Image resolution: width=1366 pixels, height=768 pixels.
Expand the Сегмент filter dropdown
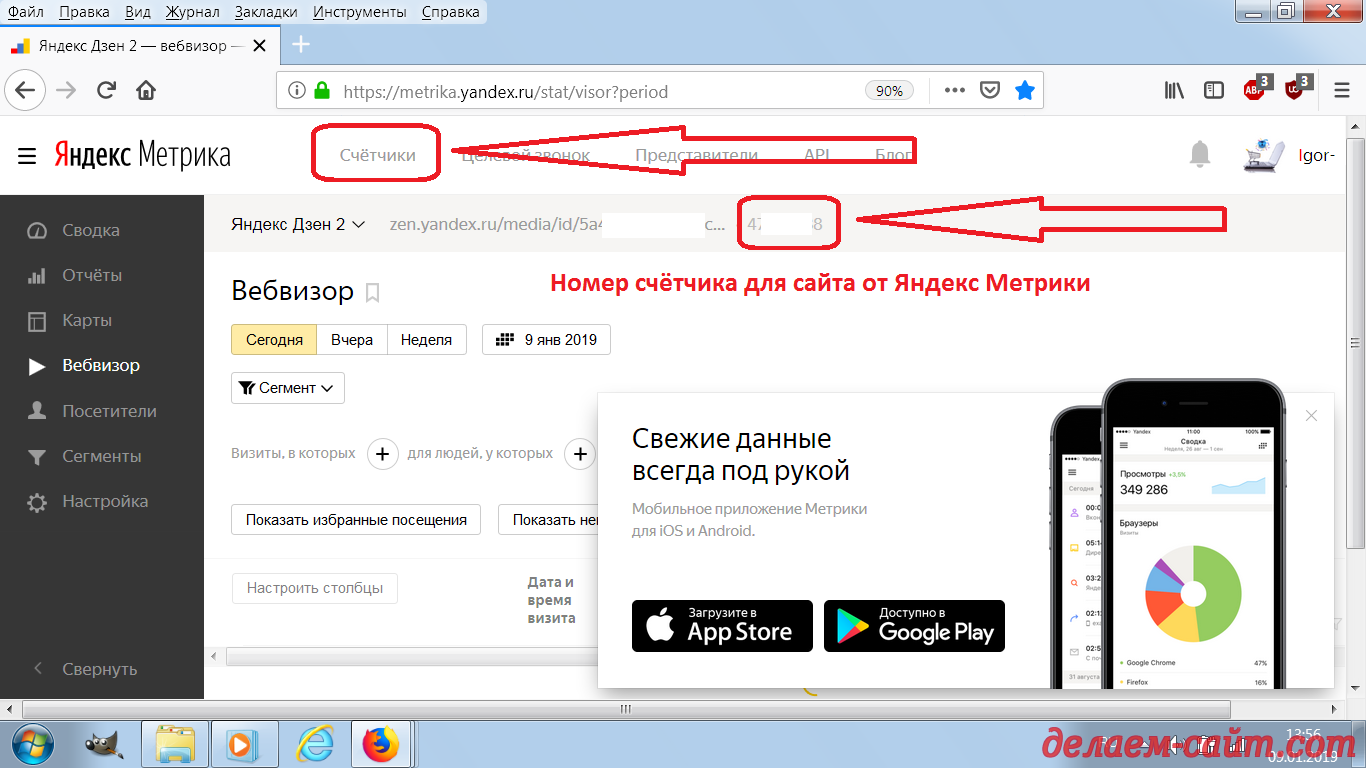coord(288,388)
